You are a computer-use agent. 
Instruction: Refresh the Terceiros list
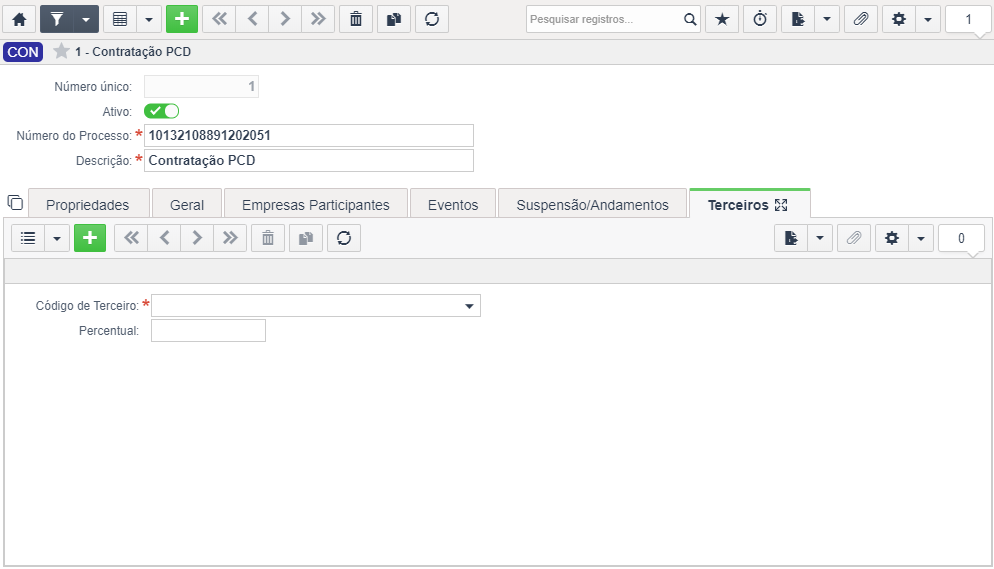344,238
